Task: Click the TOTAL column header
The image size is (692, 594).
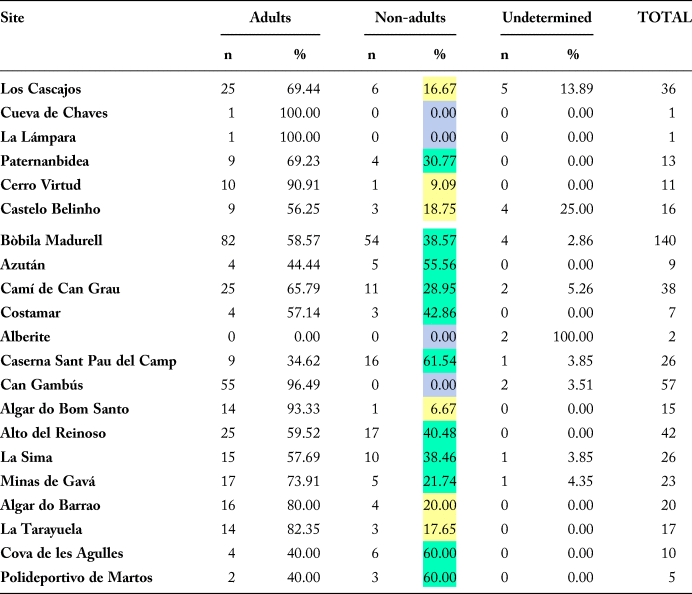Action: (664, 18)
